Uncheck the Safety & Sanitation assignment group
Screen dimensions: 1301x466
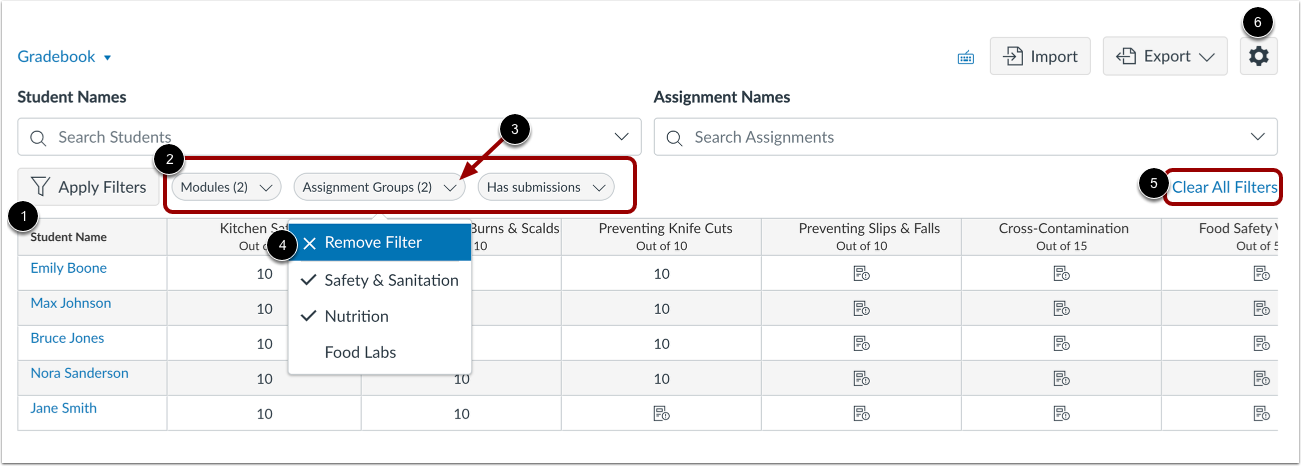[x=380, y=281]
